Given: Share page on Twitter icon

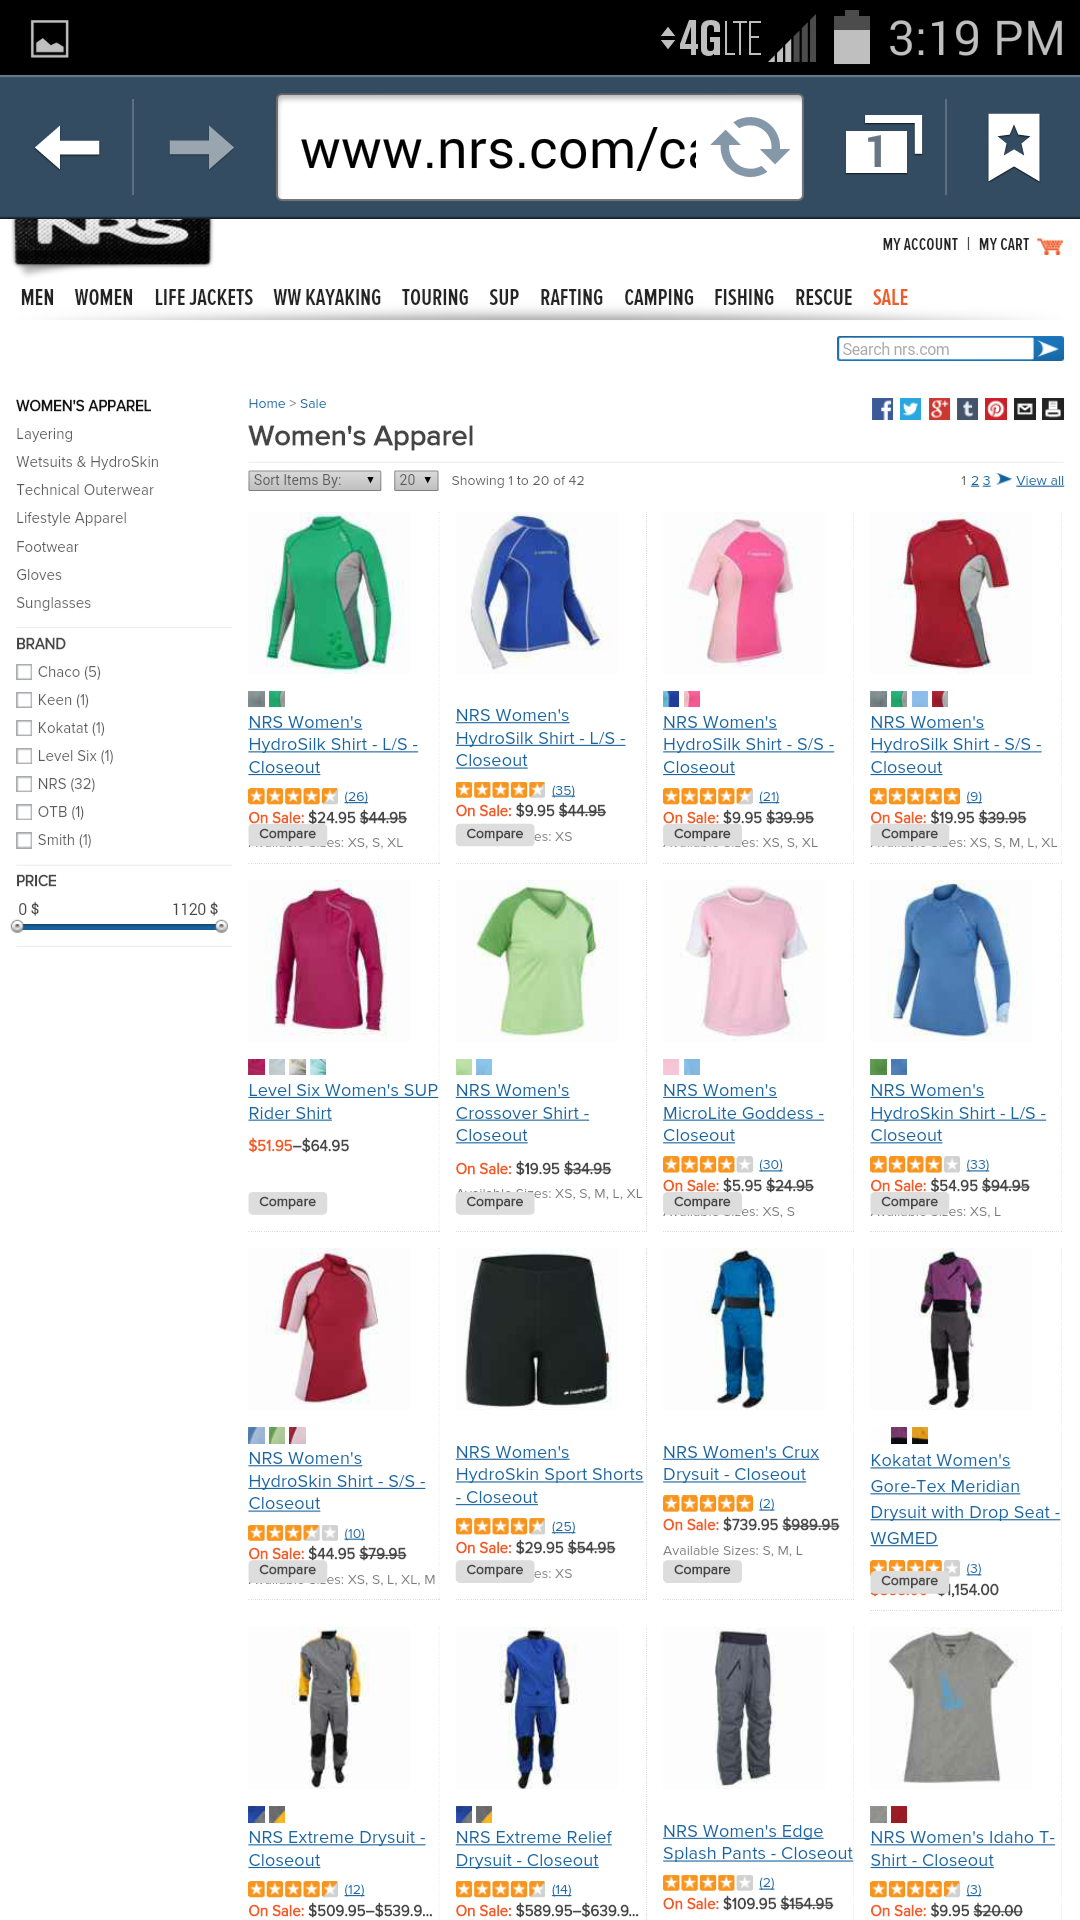Looking at the screenshot, I should [x=910, y=409].
